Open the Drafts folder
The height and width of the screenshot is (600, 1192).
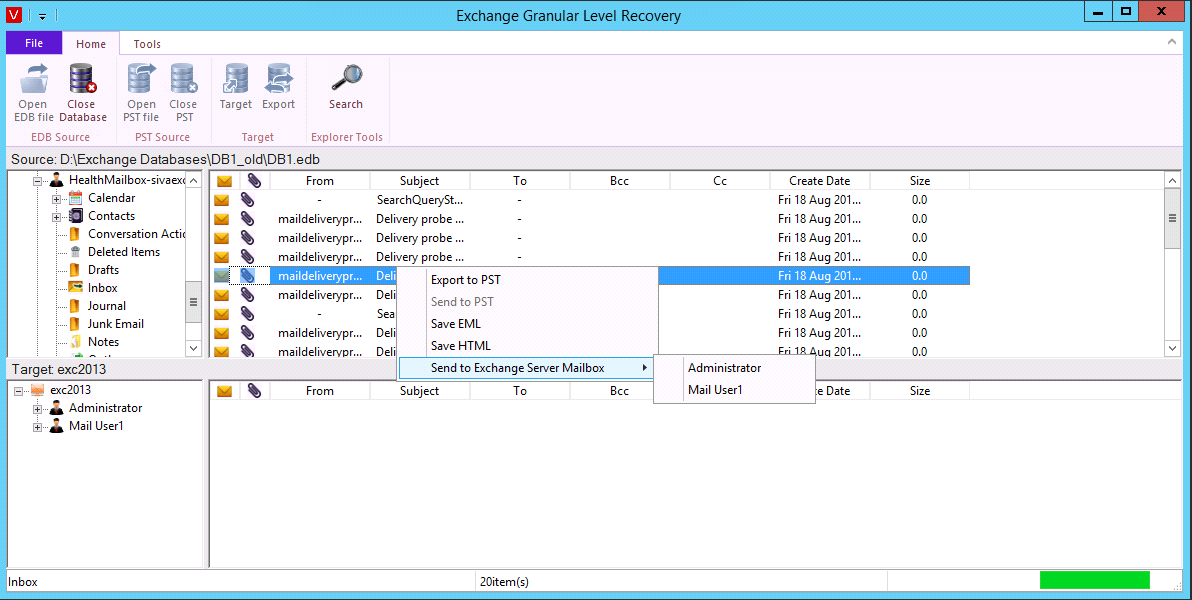click(x=103, y=270)
